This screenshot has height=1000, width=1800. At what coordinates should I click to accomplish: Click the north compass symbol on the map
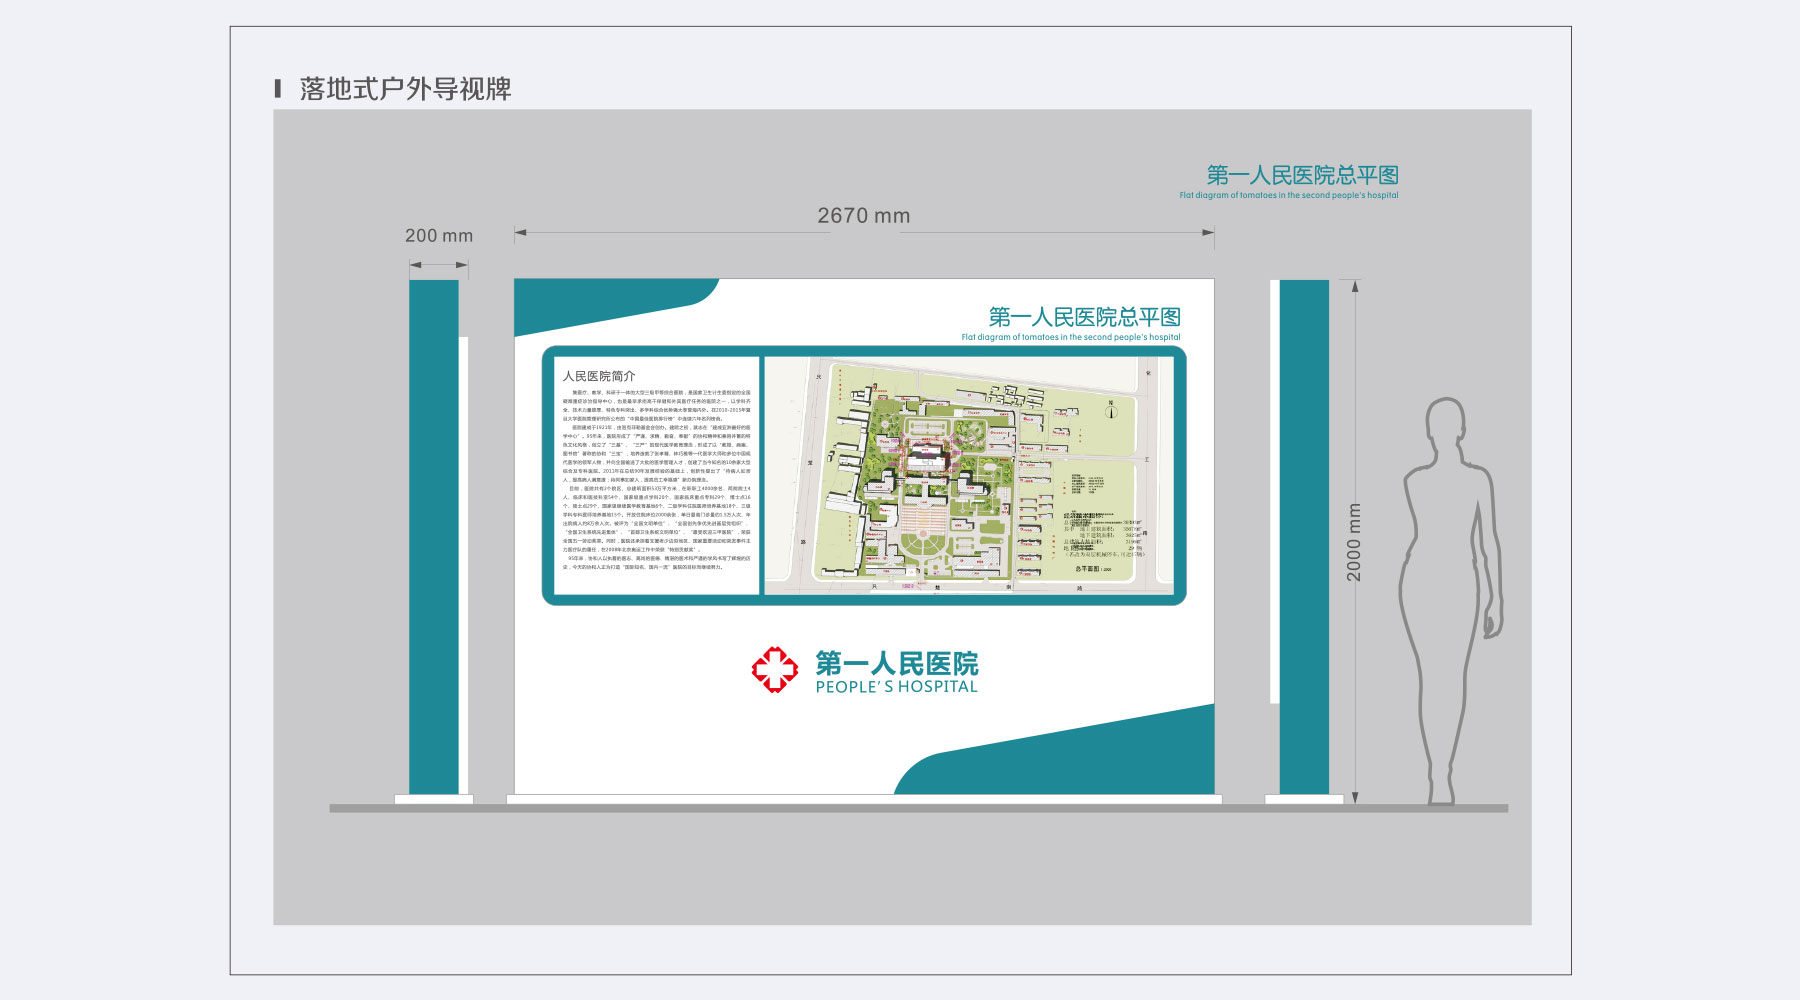[1111, 410]
